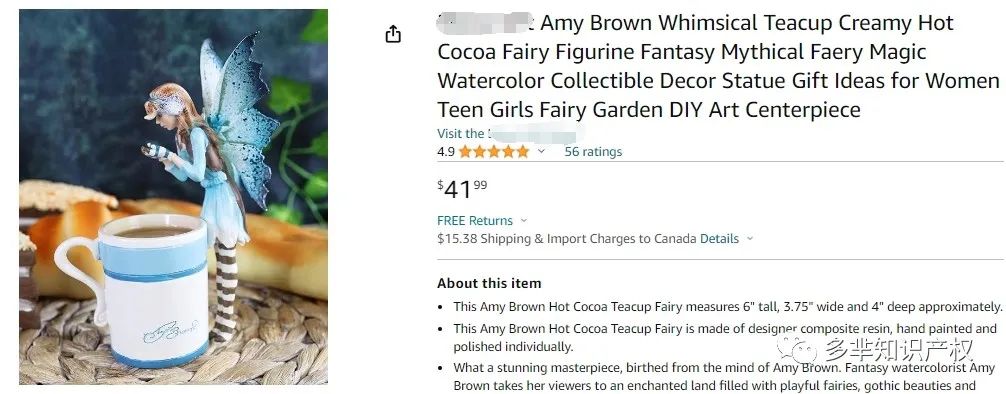The height and width of the screenshot is (394, 1006).
Task: Click the About this item heading
Action: tap(490, 283)
